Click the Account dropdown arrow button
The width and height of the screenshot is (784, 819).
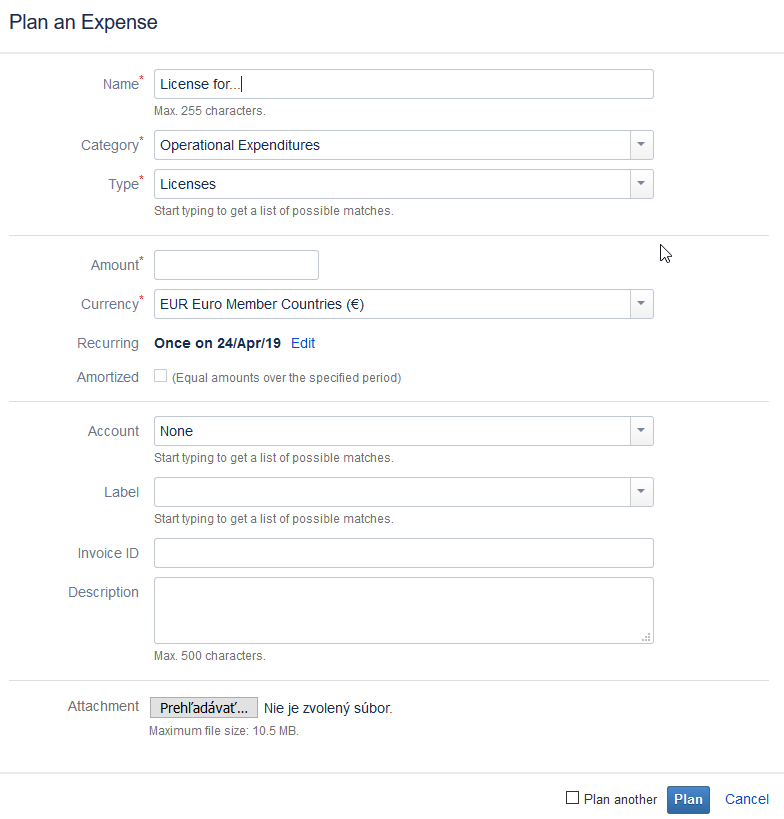pyautogui.click(x=642, y=431)
